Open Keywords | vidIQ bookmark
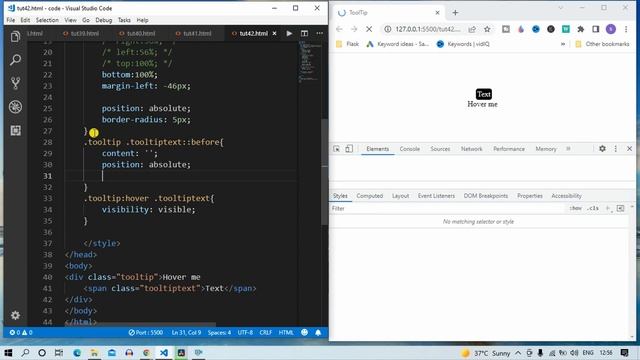The width and height of the screenshot is (640, 360). (x=463, y=44)
